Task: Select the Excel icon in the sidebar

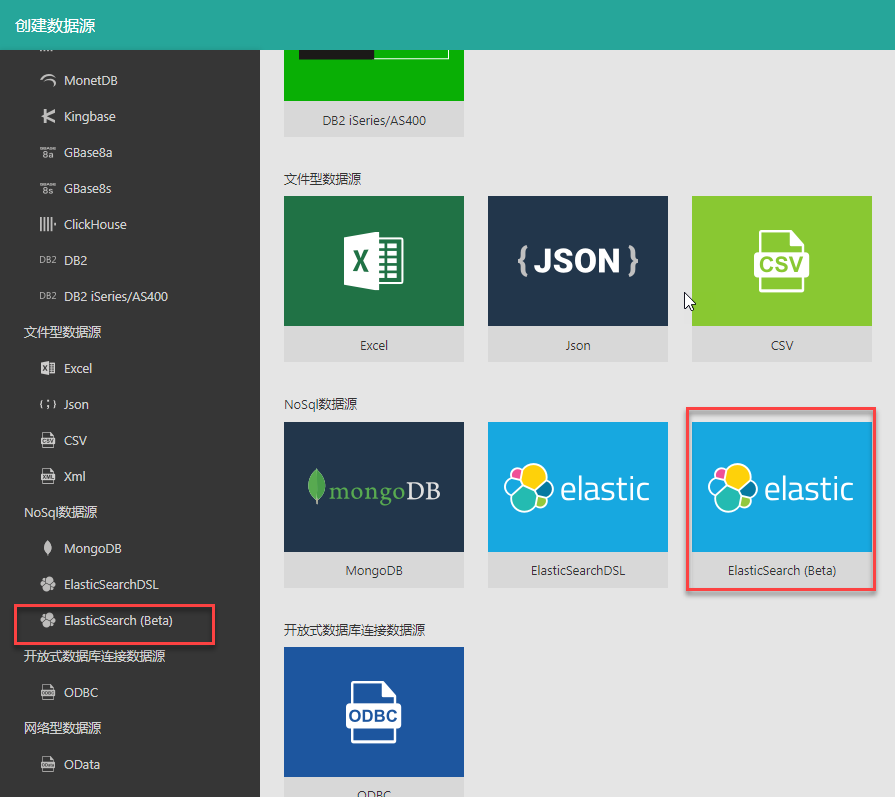Action: point(48,368)
